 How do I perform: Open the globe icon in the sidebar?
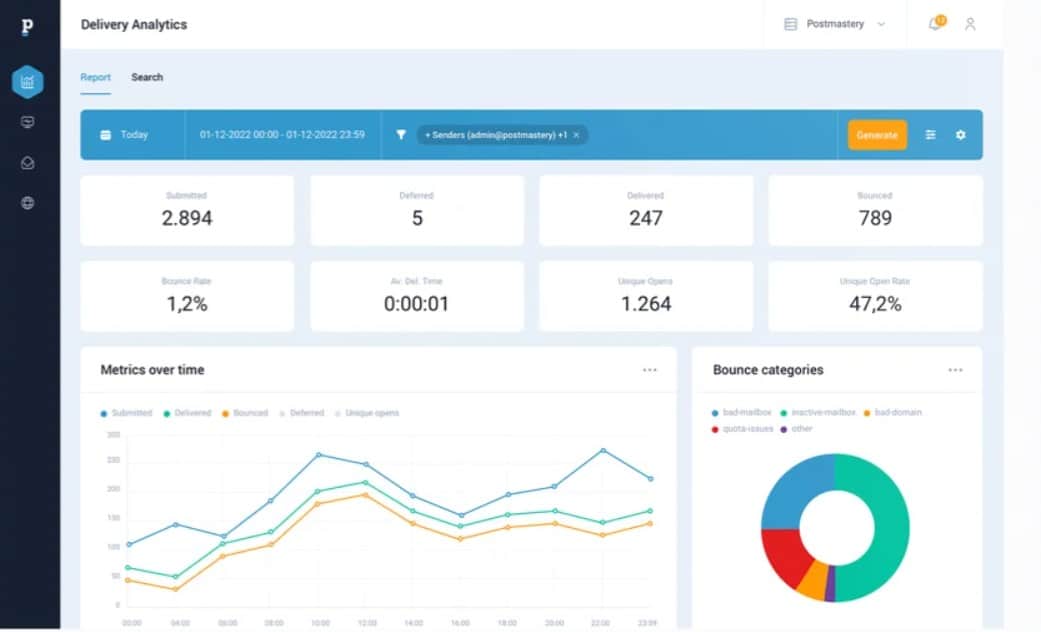pos(27,203)
